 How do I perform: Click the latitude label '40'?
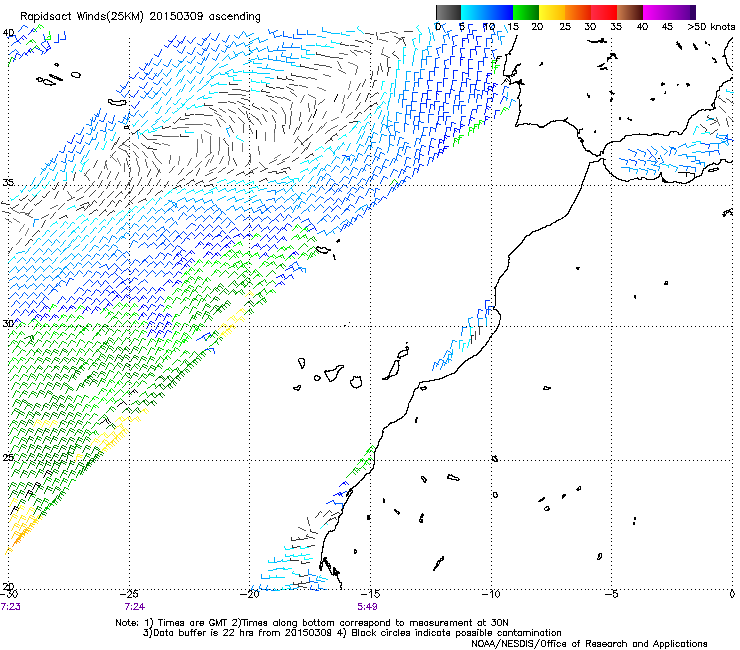point(8,33)
